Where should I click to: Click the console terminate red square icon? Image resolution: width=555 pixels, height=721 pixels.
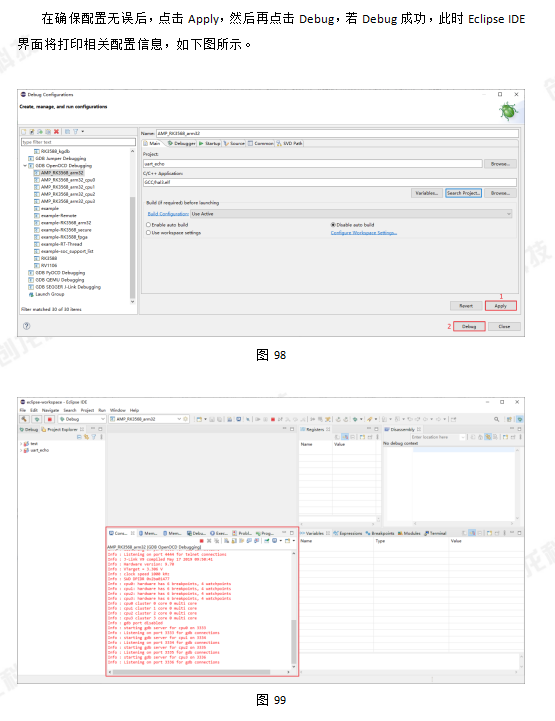coord(201,541)
